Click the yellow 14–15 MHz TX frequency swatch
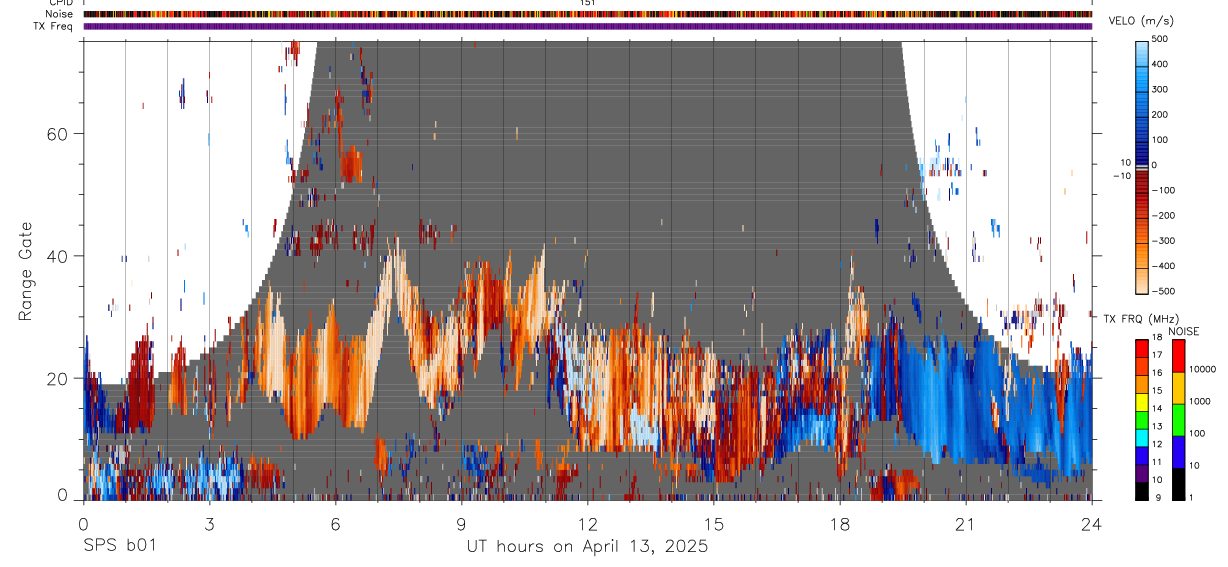 click(1141, 401)
